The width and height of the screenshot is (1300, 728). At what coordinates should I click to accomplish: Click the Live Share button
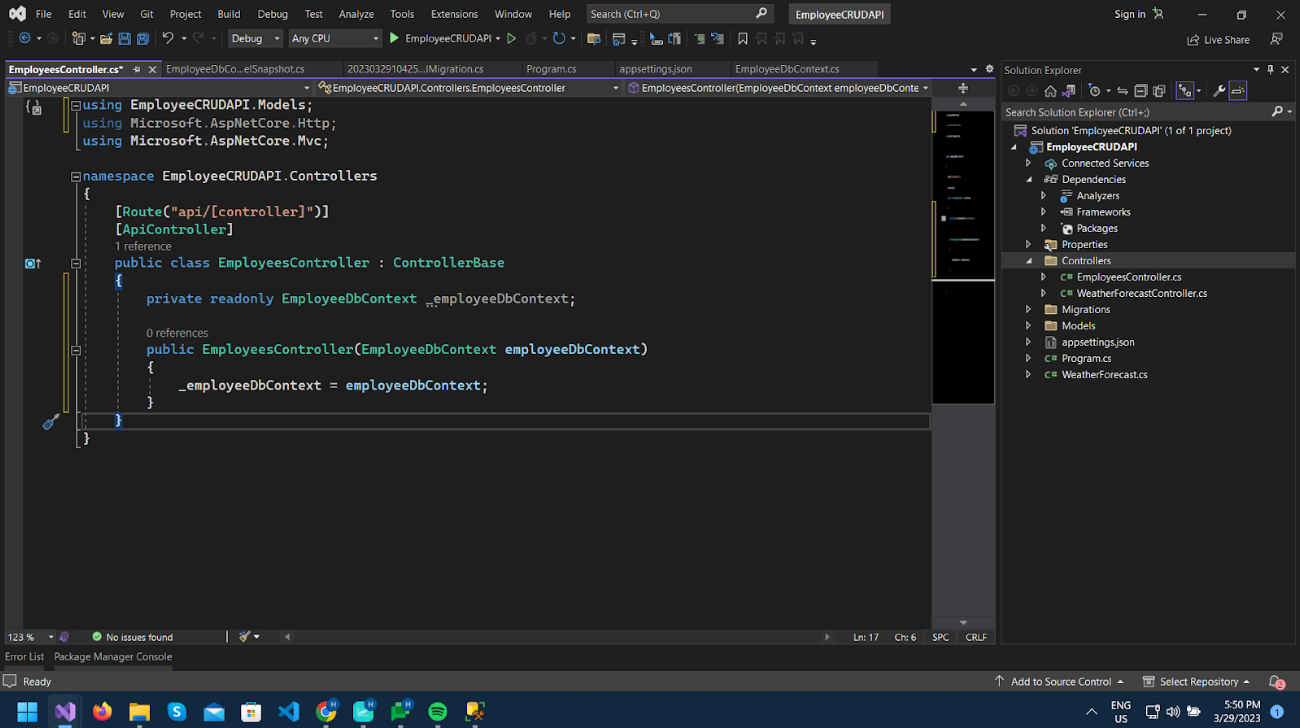(x=1218, y=40)
